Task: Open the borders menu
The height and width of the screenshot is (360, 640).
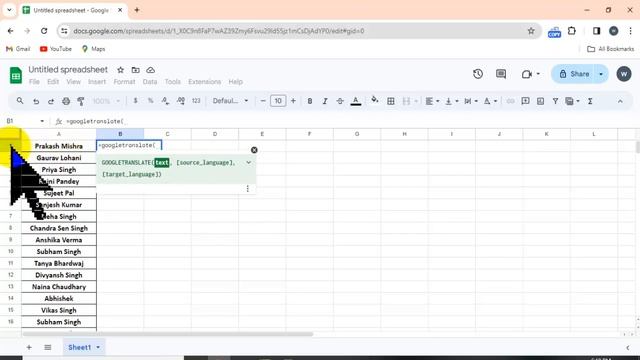Action: [x=391, y=101]
